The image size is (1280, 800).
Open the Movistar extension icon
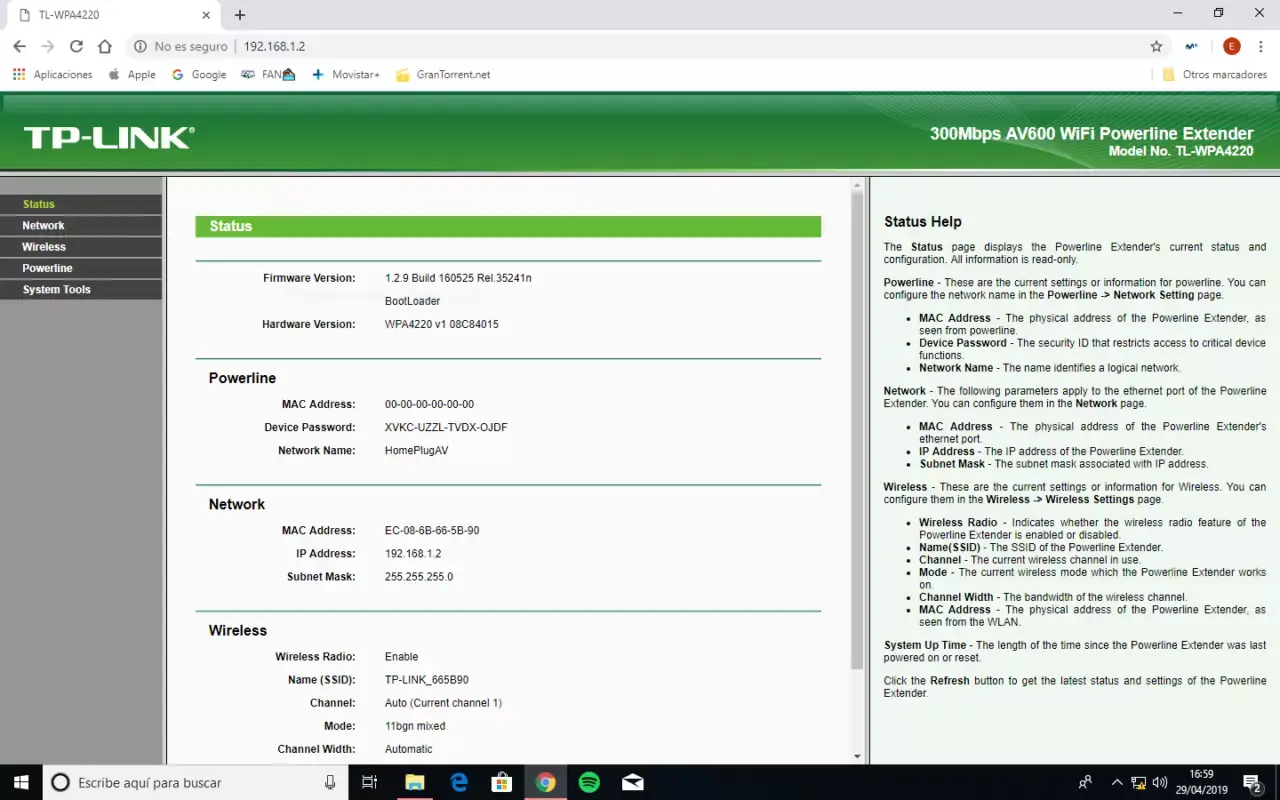pos(1191,46)
